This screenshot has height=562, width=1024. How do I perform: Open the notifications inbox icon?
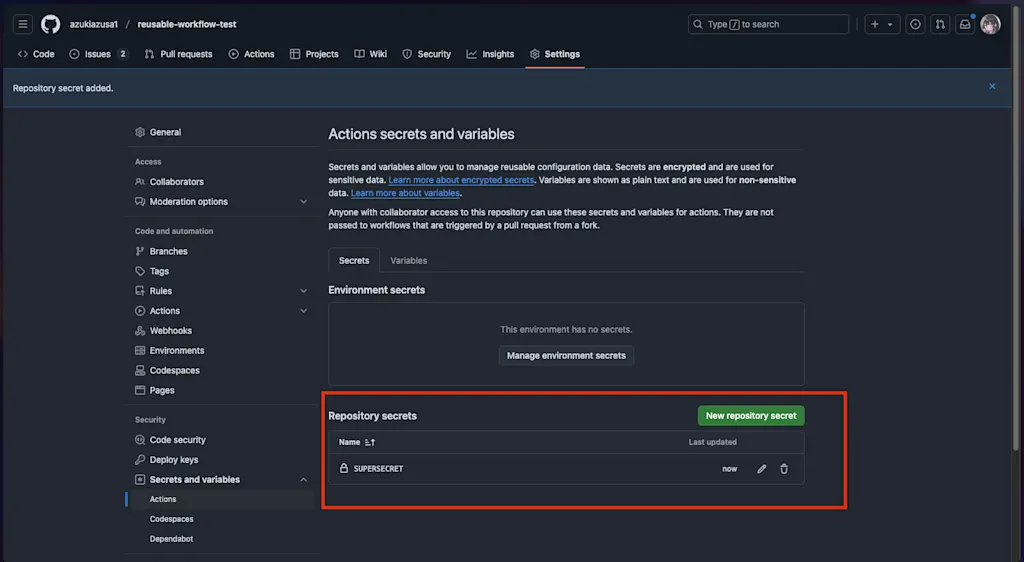click(x=965, y=24)
